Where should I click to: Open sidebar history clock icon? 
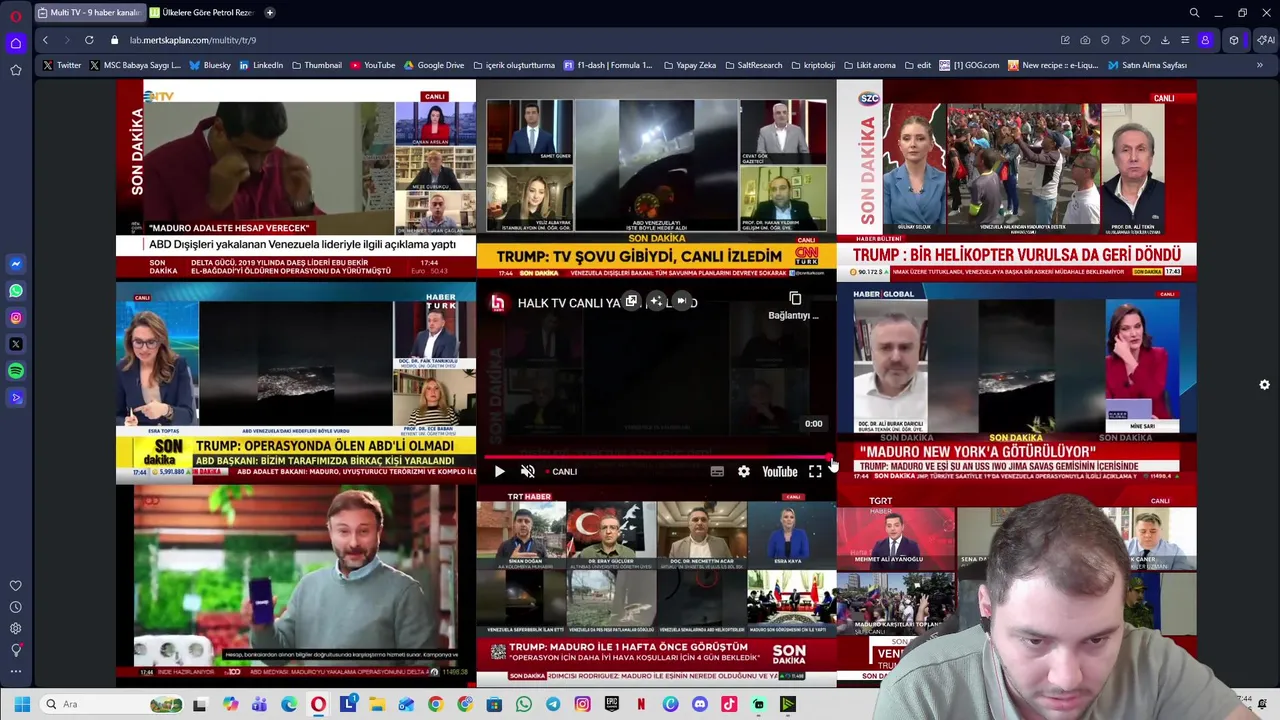(x=15, y=607)
